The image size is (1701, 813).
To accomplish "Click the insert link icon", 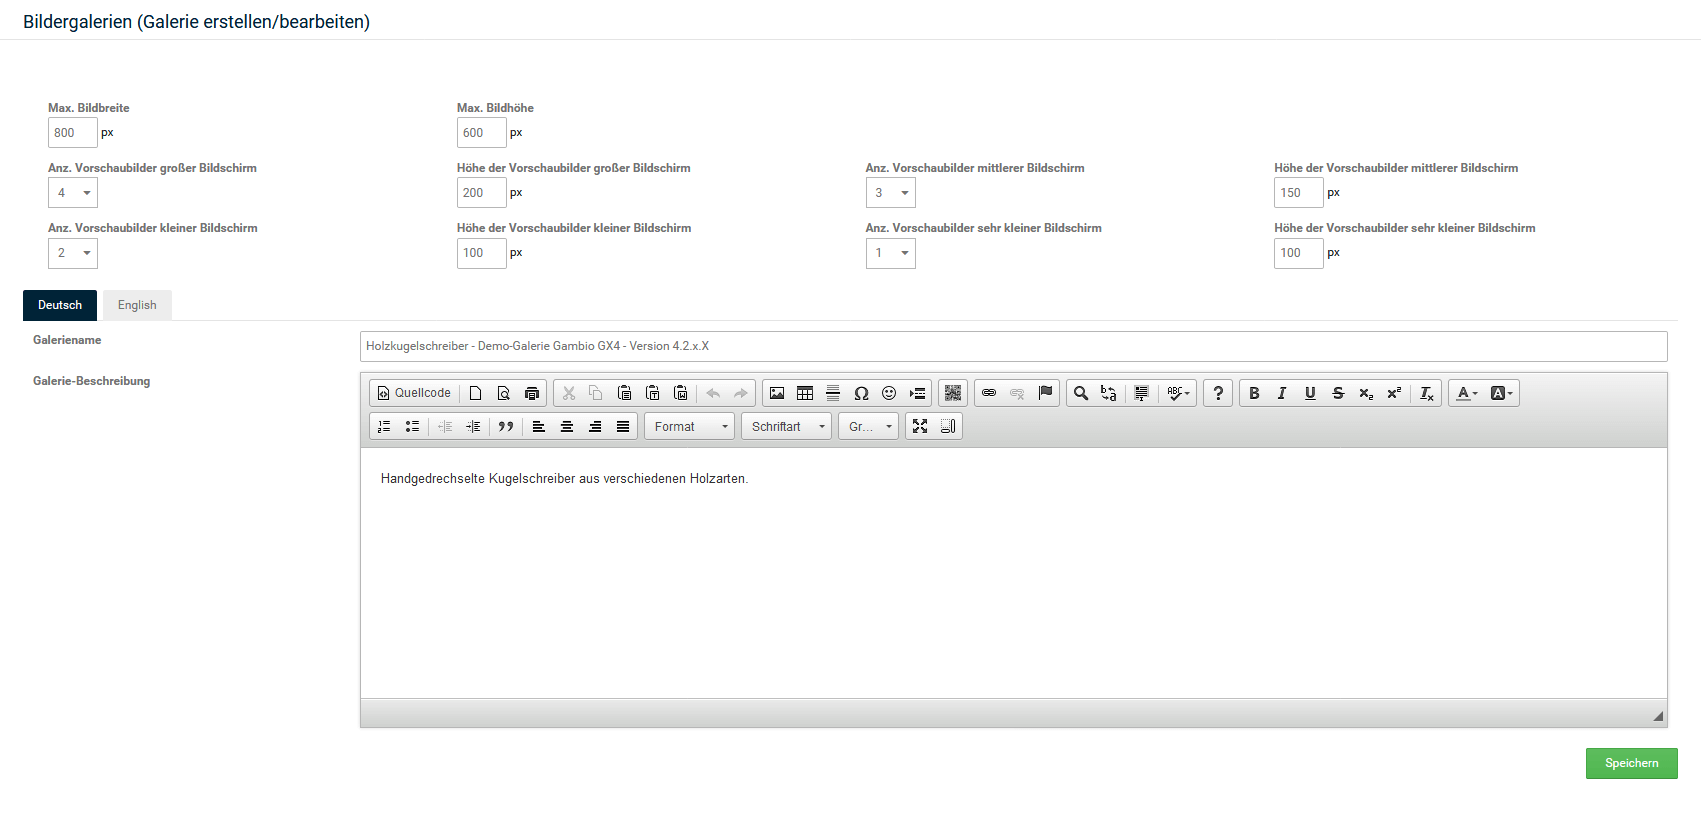I will pos(989,393).
